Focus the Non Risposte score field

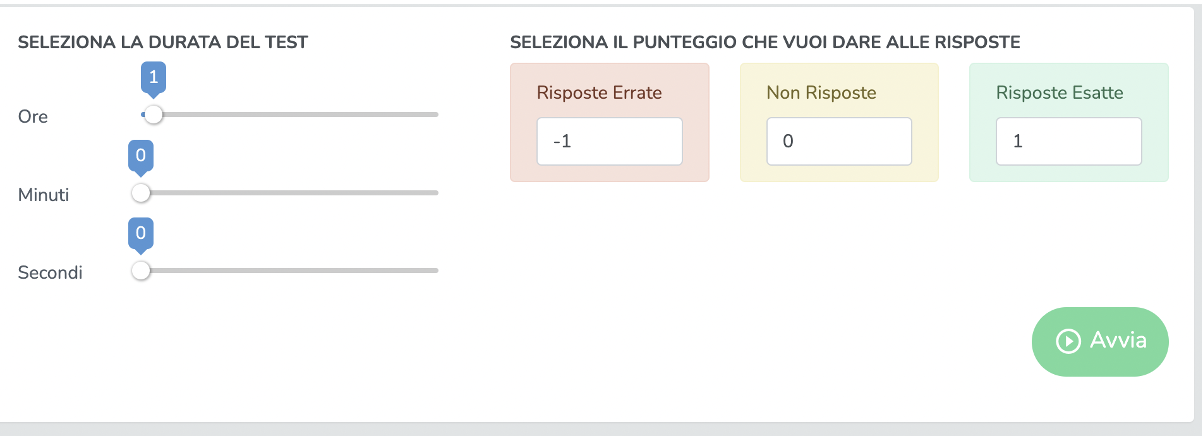coord(839,142)
